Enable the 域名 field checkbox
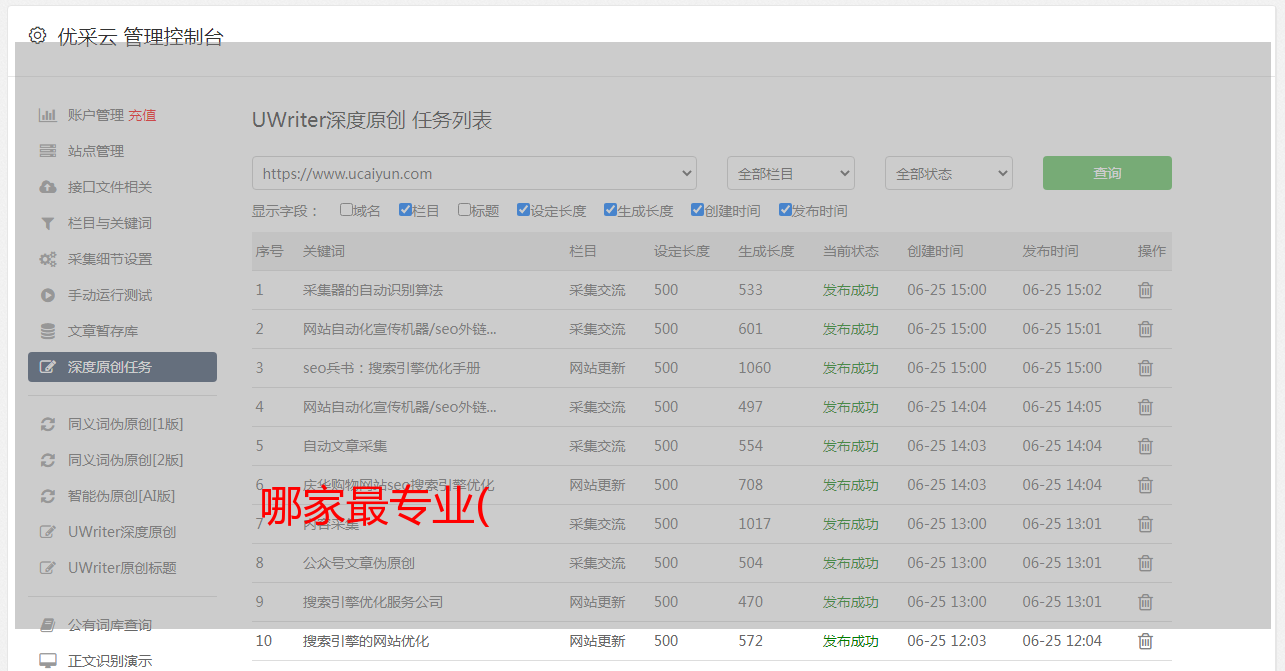This screenshot has height=671, width=1285. (346, 210)
